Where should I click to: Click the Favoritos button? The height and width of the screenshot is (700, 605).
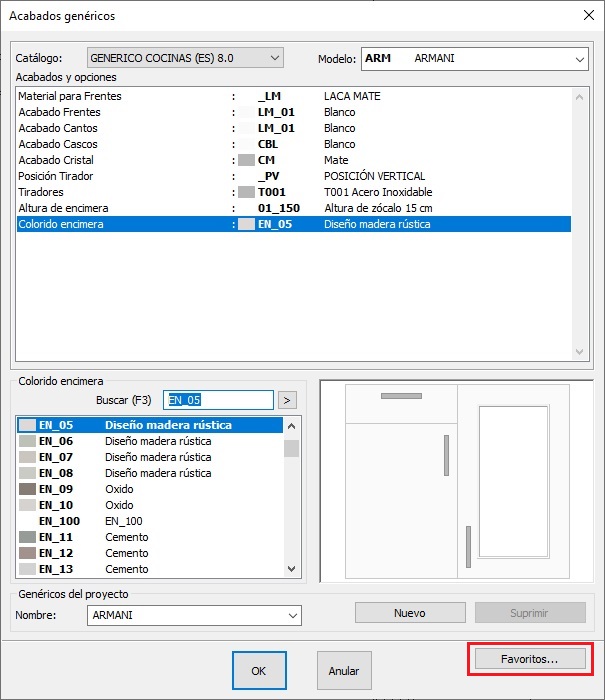530,659
